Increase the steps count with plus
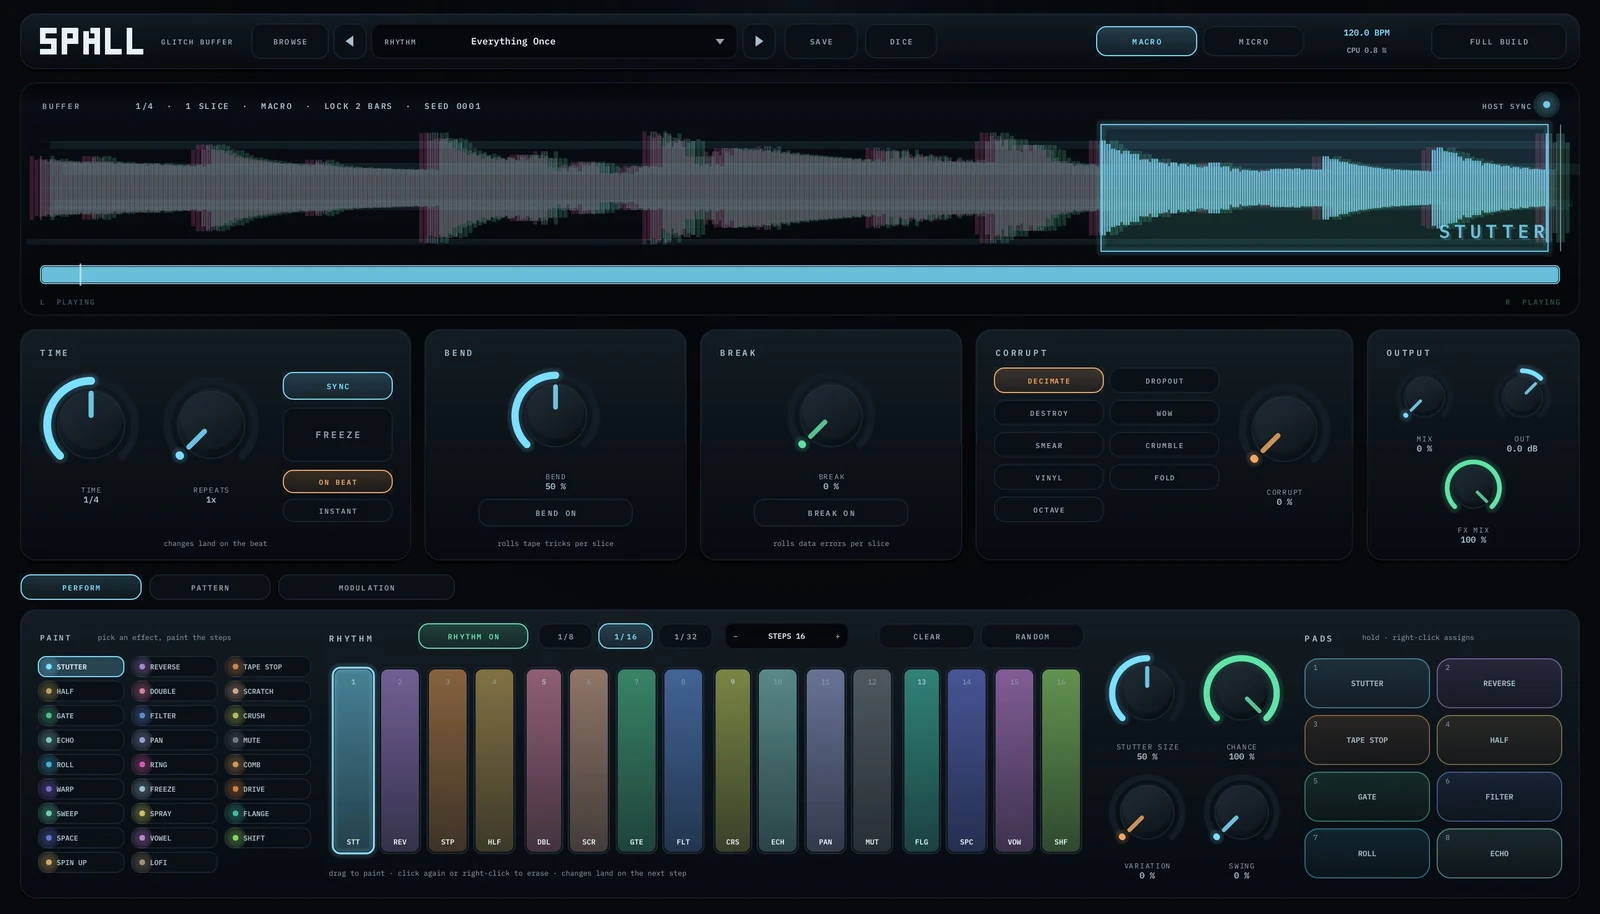Screen dimensions: 1600x914 coord(837,636)
